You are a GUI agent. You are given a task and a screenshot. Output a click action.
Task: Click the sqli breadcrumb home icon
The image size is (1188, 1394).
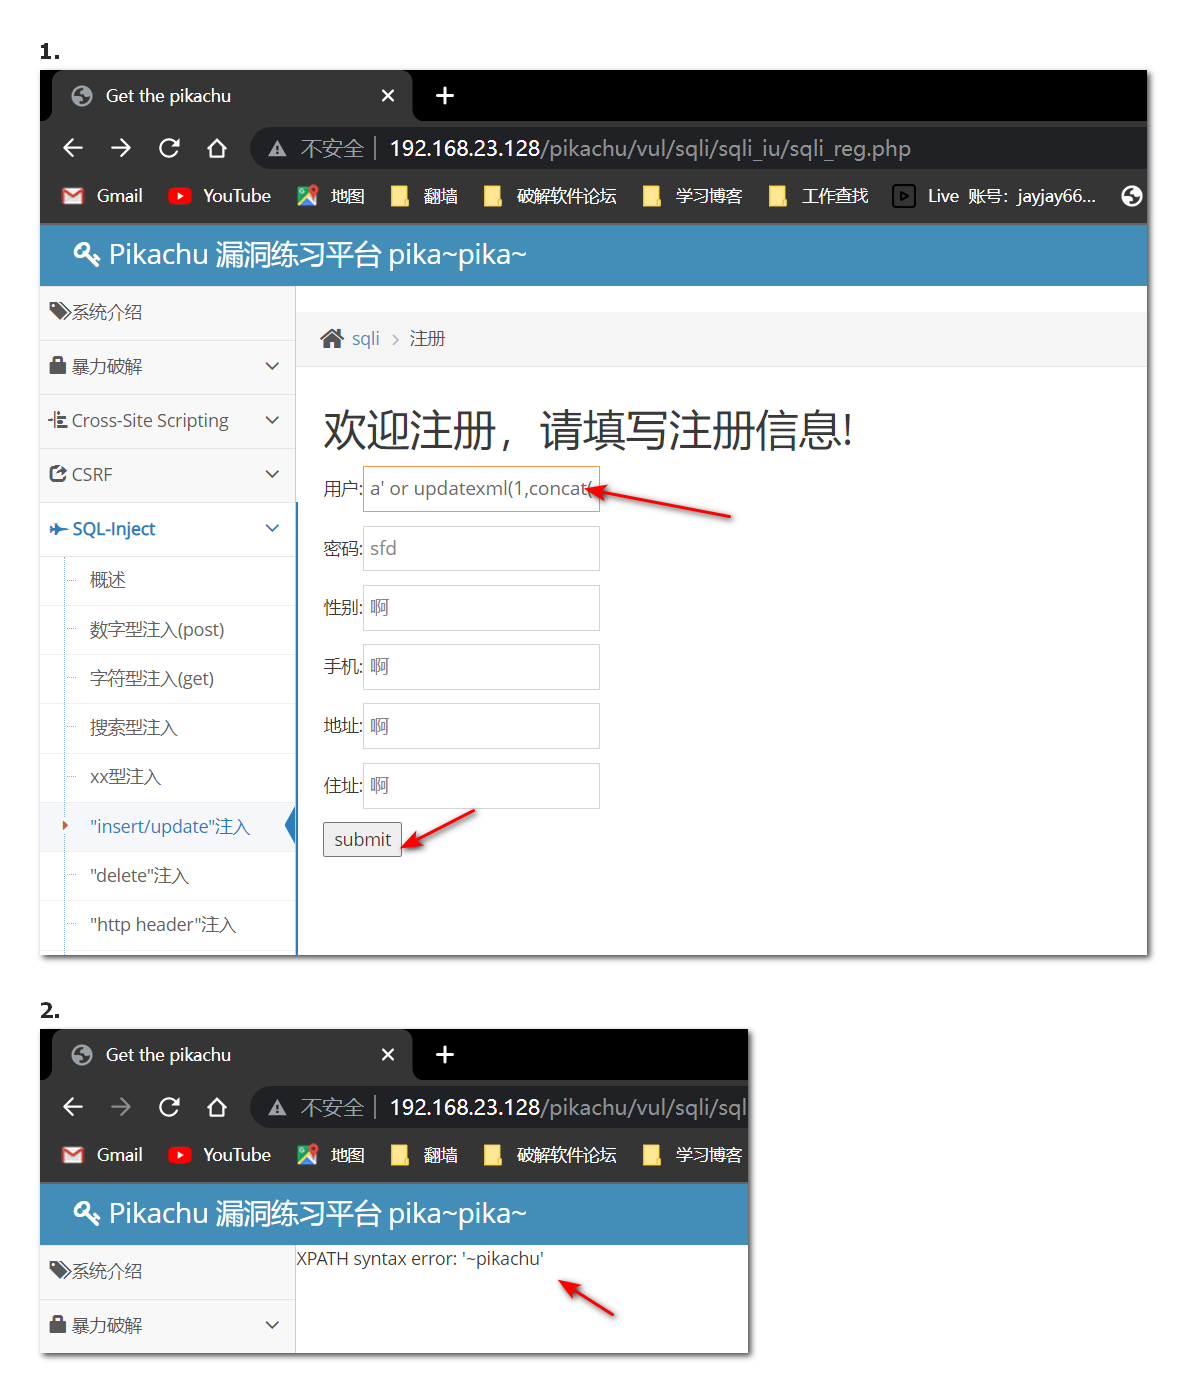[x=331, y=339]
